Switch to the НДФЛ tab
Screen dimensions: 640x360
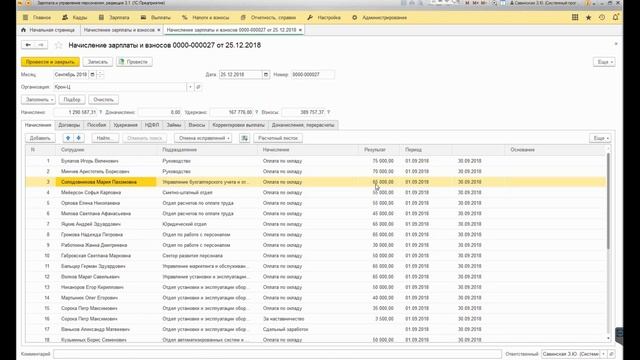(x=152, y=125)
